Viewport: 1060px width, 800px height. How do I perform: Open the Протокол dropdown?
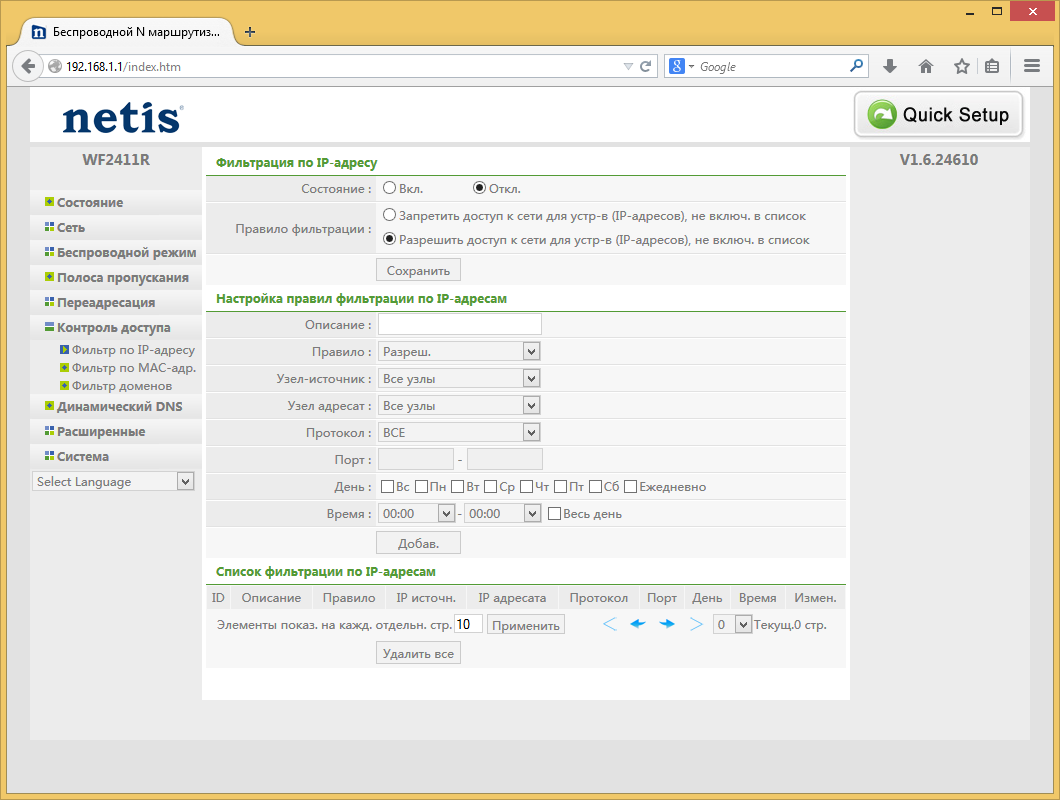pos(459,433)
